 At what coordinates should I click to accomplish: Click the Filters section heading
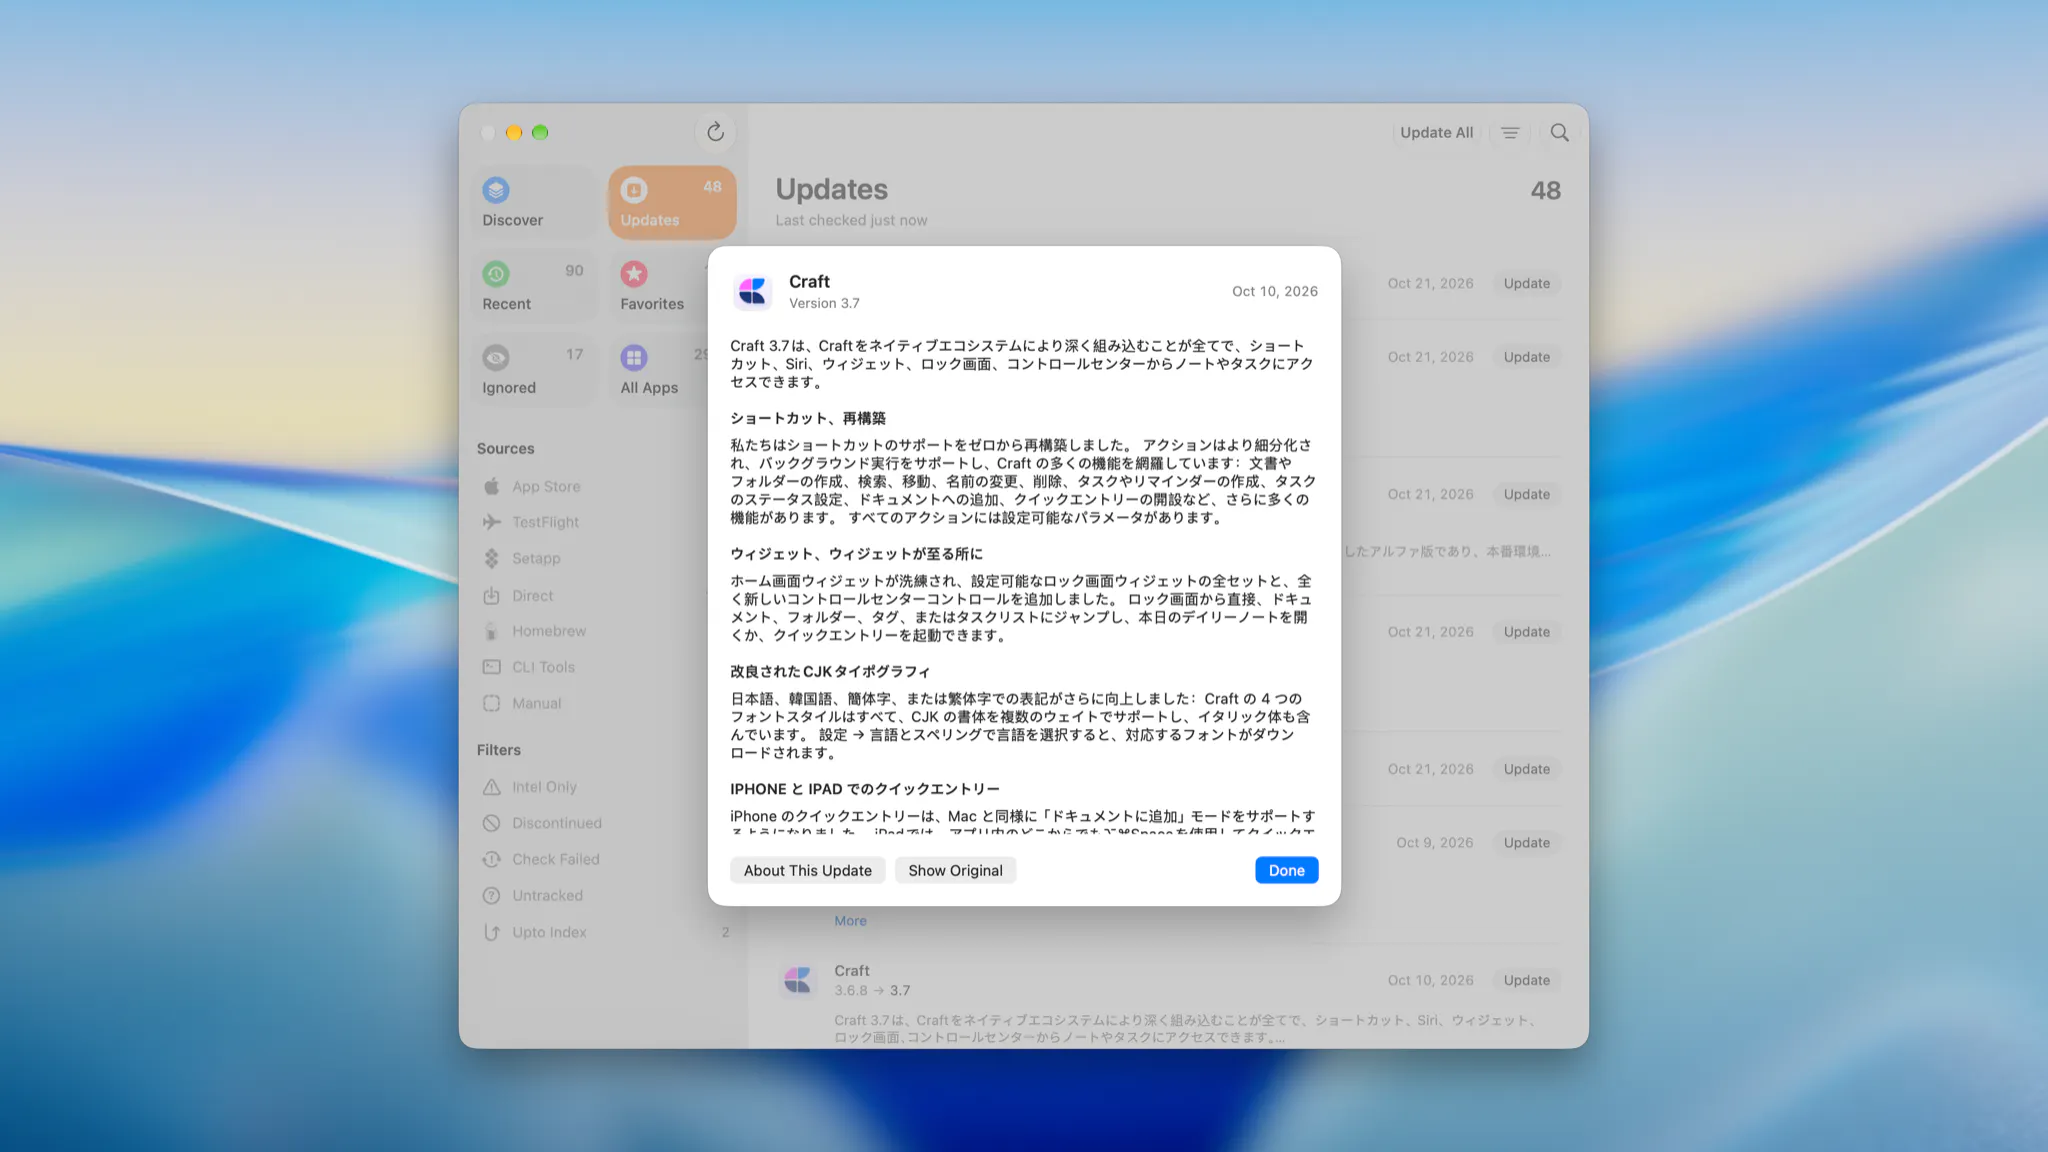point(498,750)
